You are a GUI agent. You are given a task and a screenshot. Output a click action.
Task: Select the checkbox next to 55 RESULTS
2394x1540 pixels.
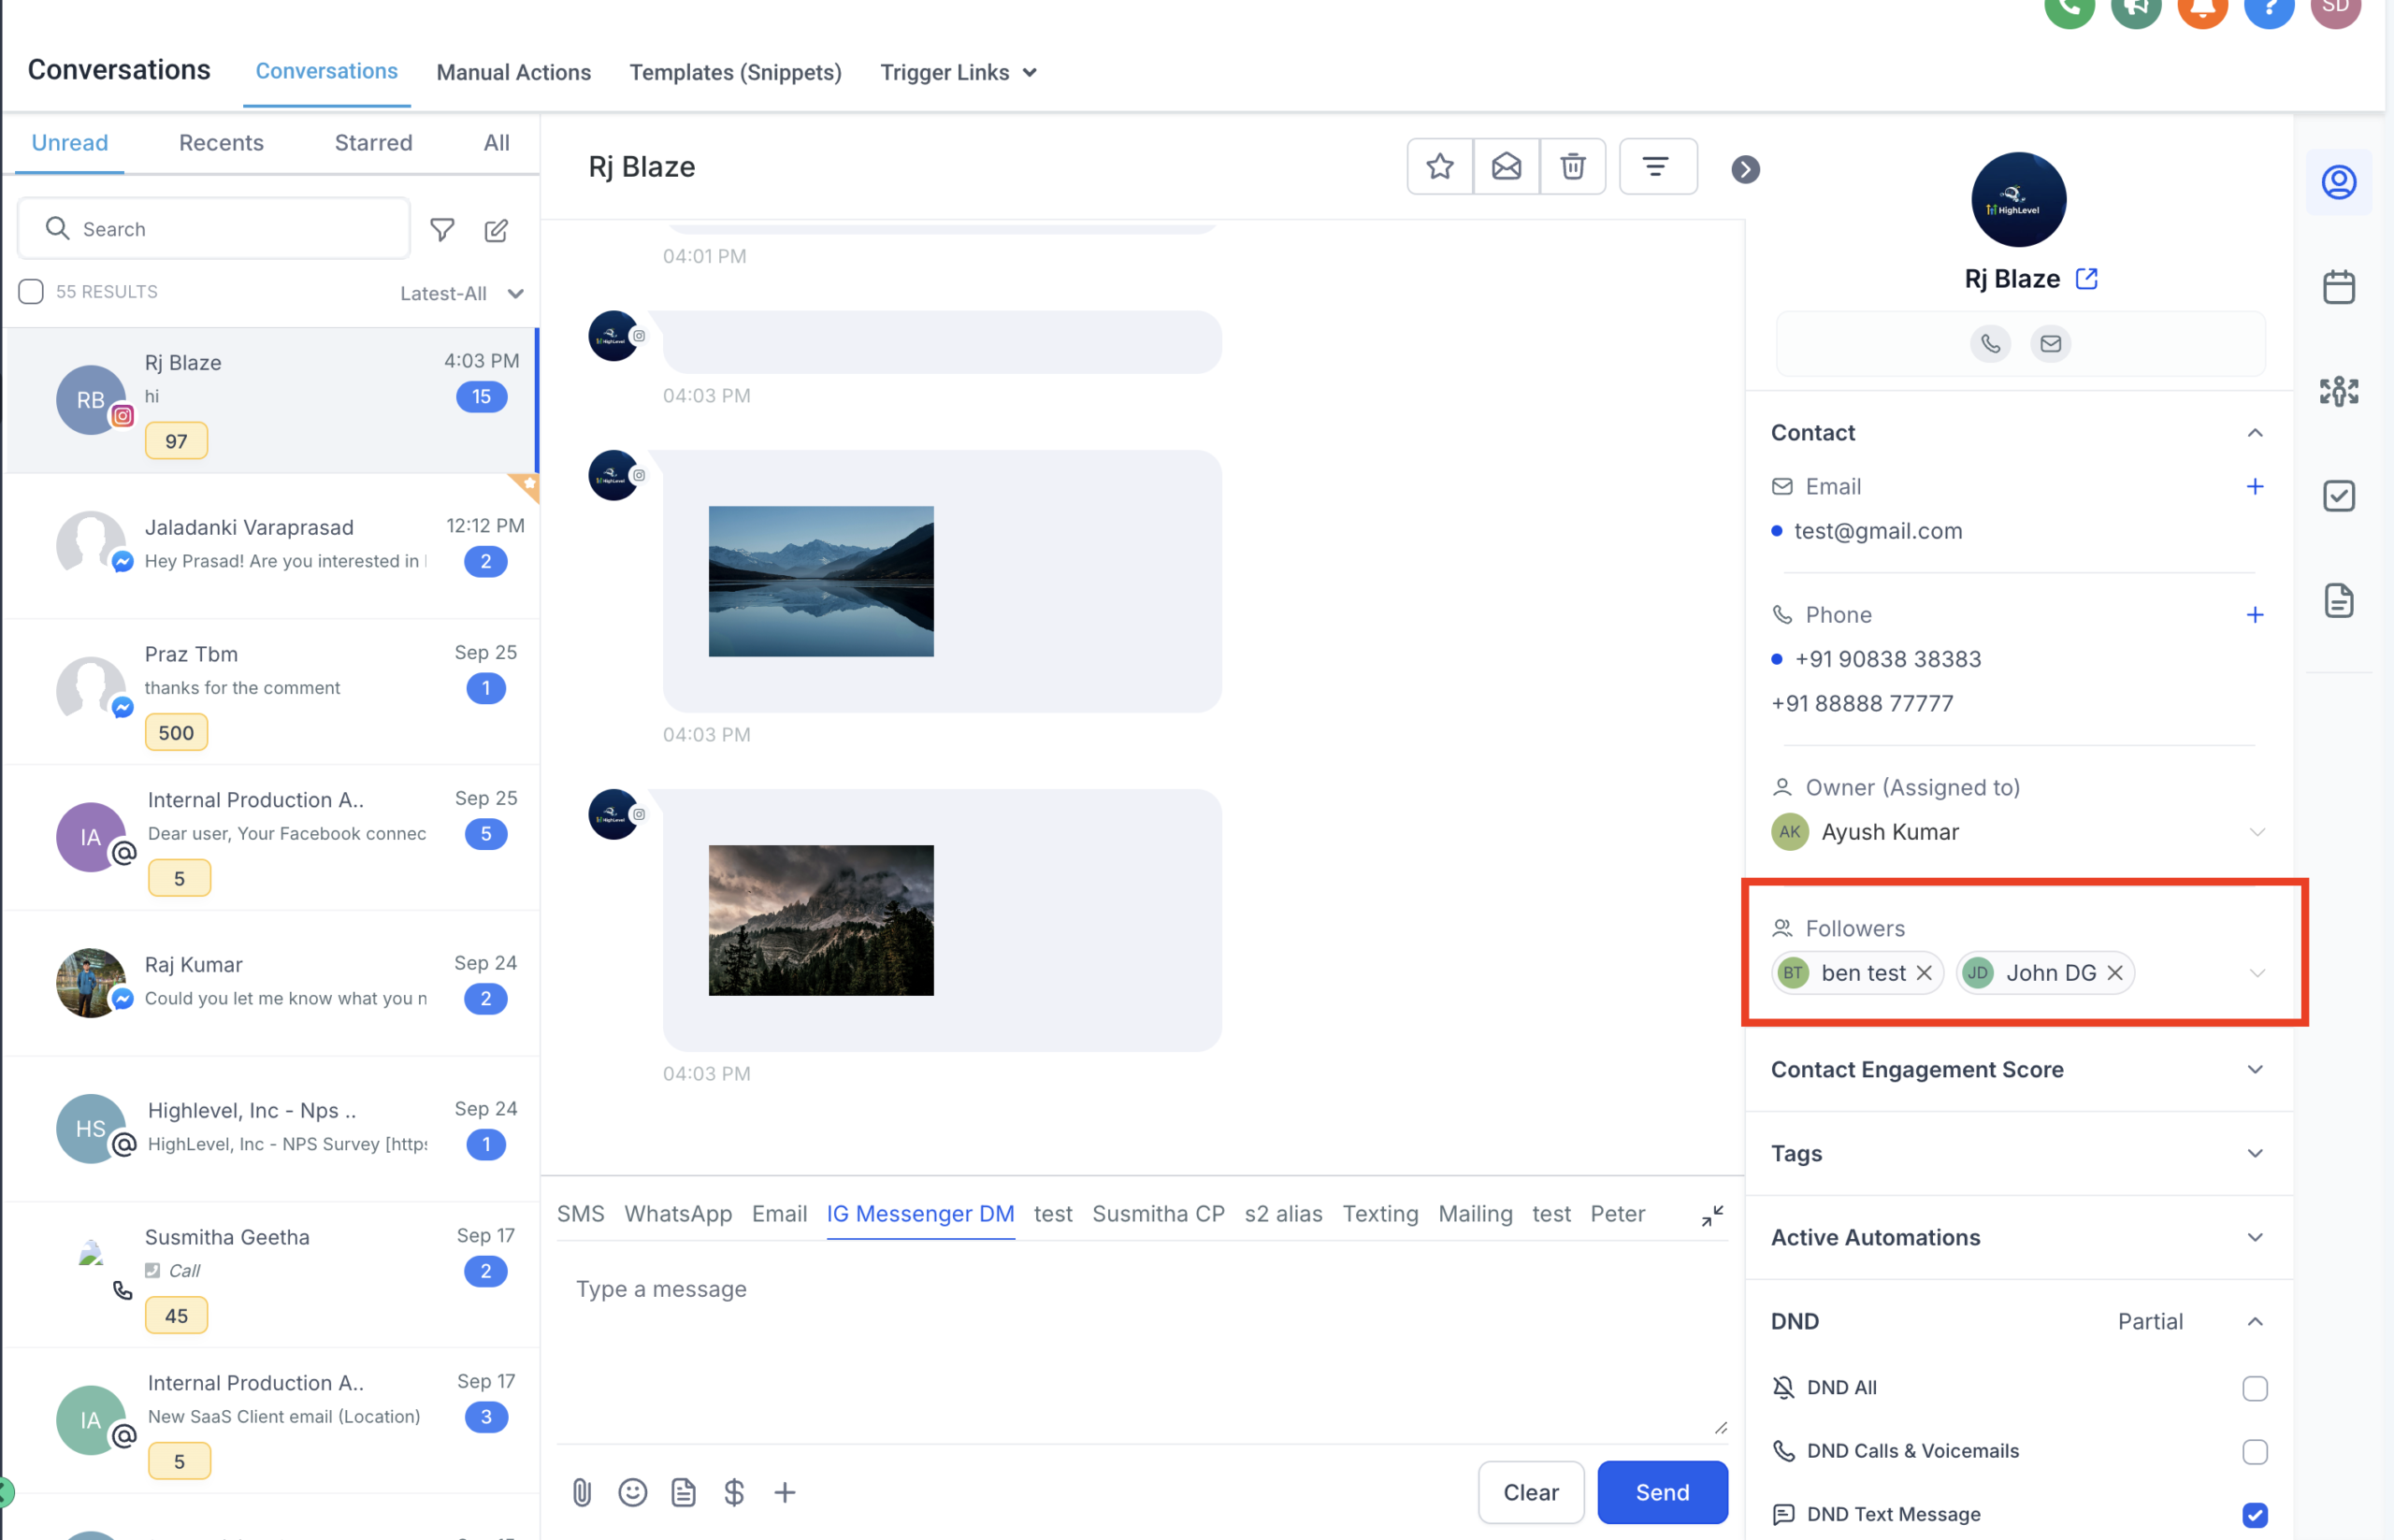point(31,291)
